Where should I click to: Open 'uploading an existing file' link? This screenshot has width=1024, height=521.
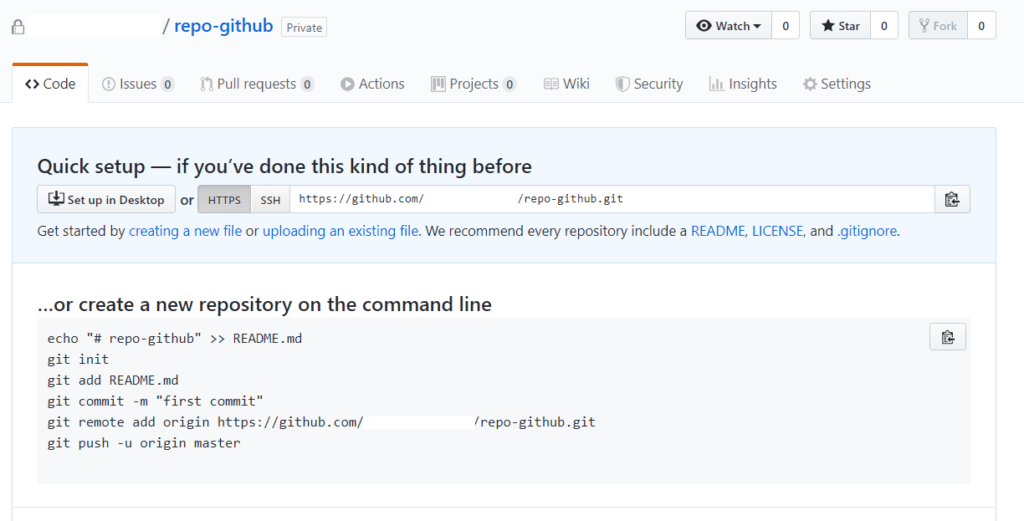(340, 231)
